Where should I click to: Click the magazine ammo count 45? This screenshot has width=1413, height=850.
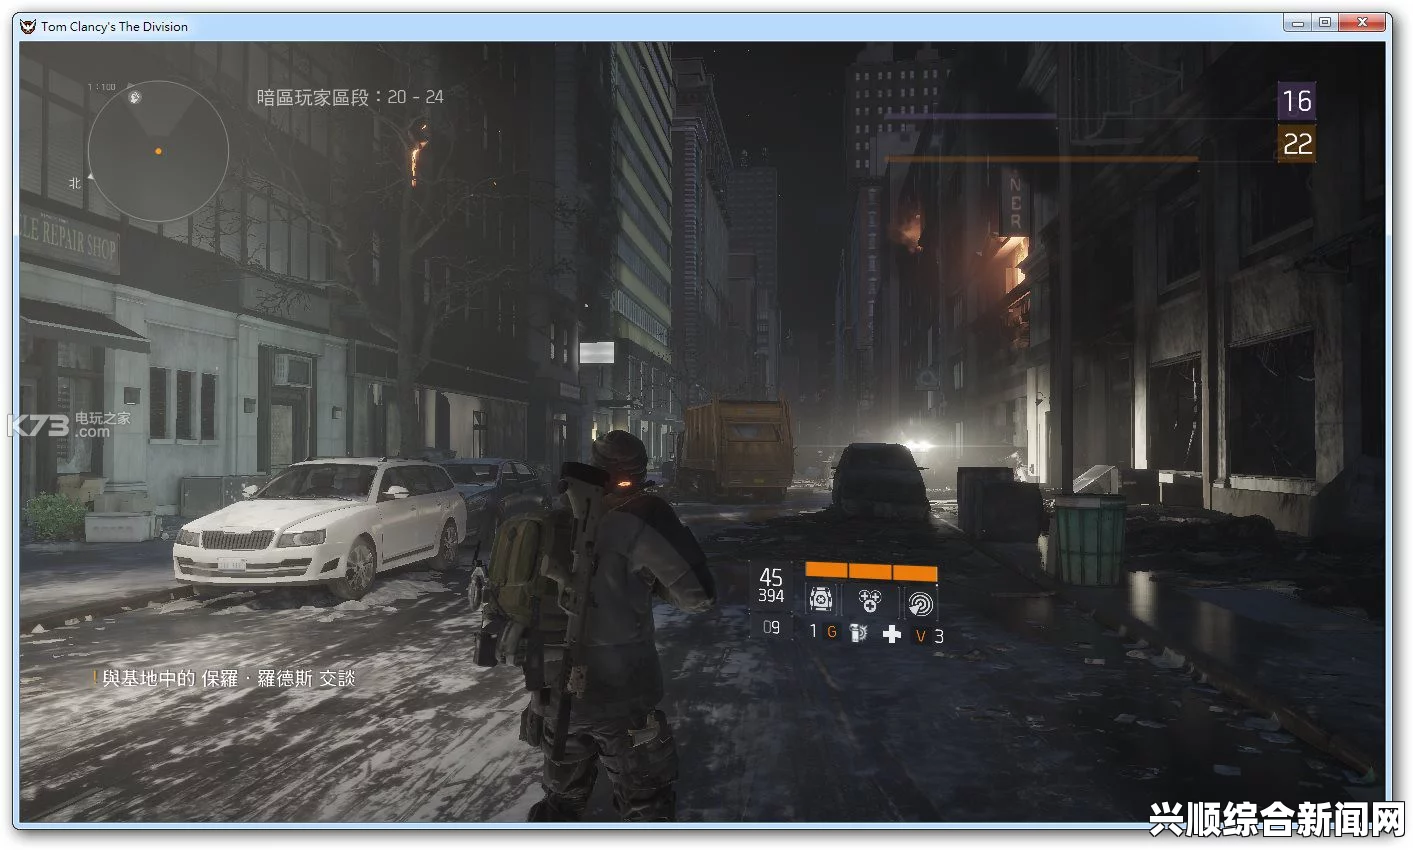[x=771, y=577]
